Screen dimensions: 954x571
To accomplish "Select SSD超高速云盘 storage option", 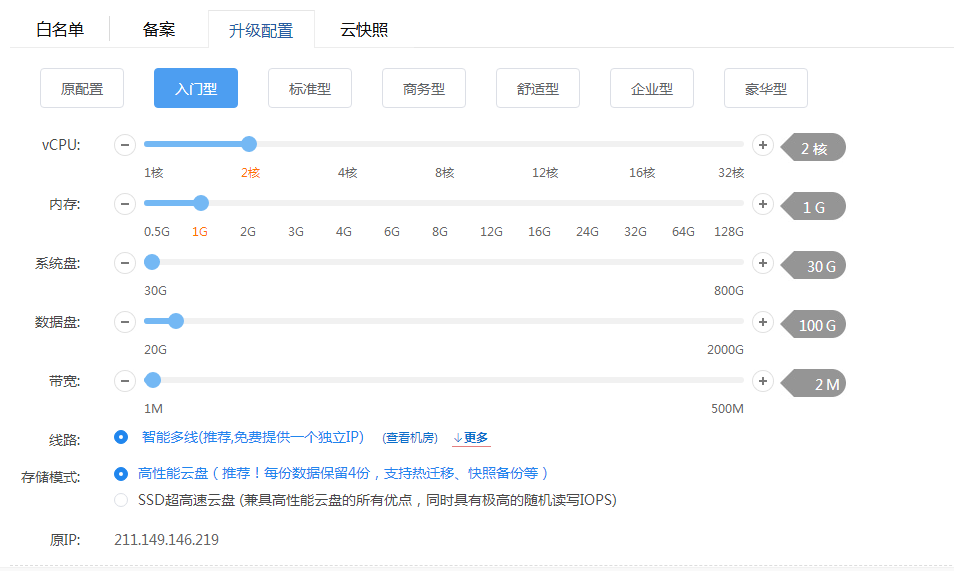I will pyautogui.click(x=121, y=499).
